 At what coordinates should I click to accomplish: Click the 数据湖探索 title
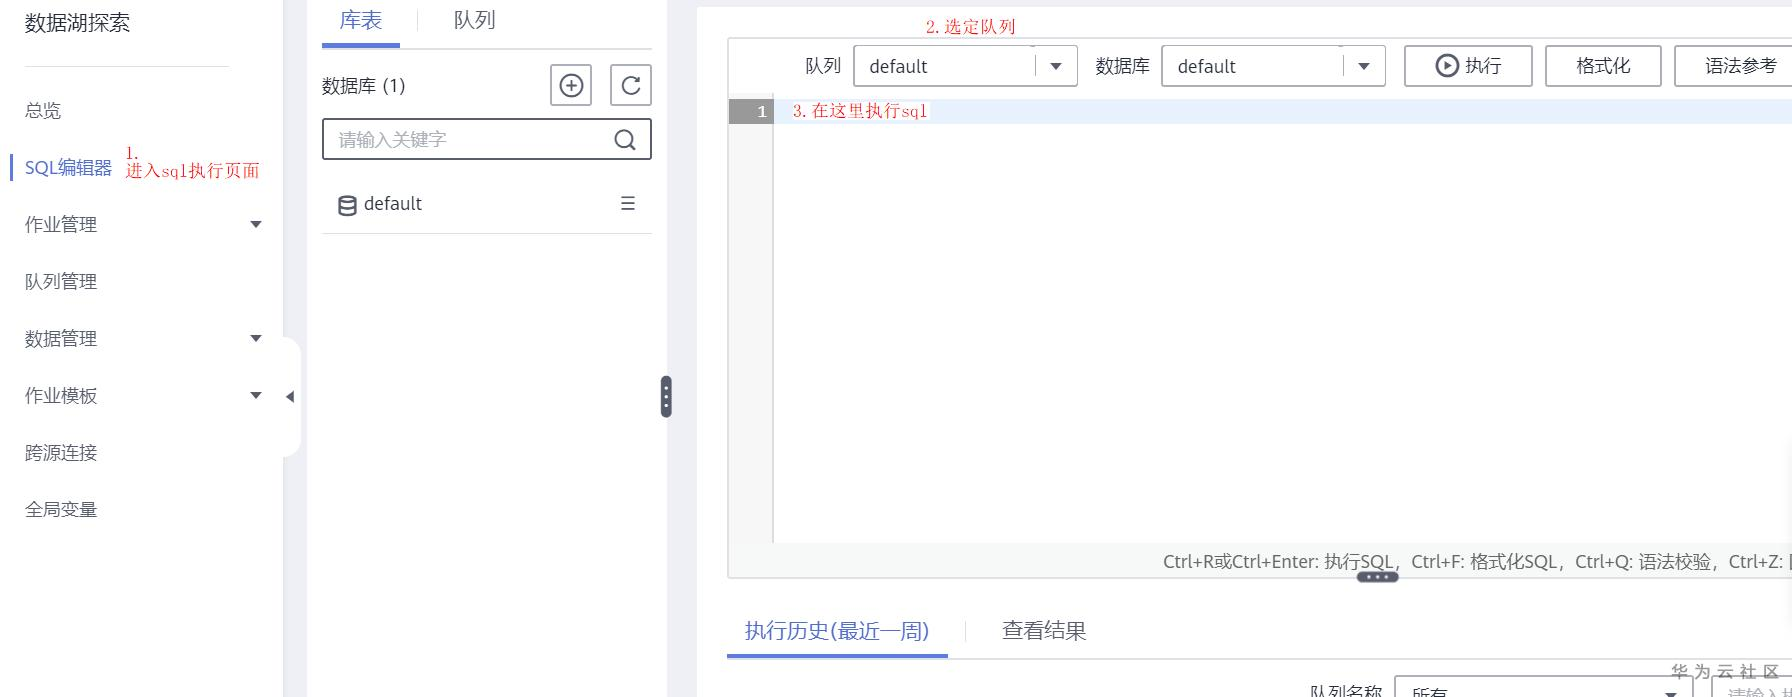coord(78,23)
